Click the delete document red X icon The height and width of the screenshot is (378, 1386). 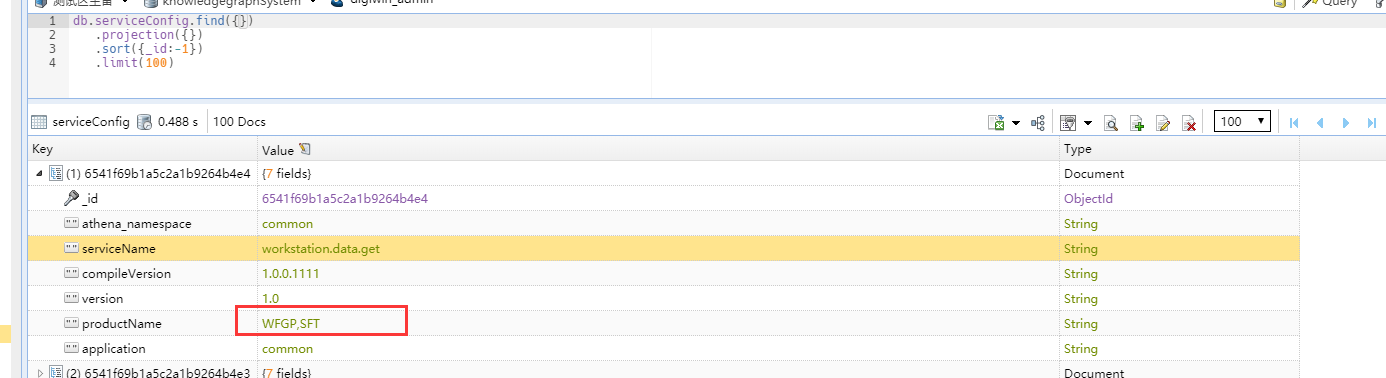pos(1189,123)
